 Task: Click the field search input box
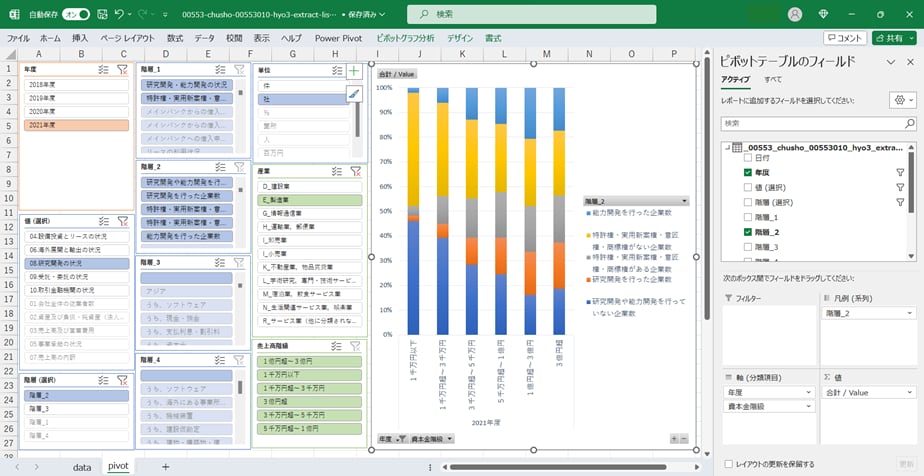click(x=814, y=123)
